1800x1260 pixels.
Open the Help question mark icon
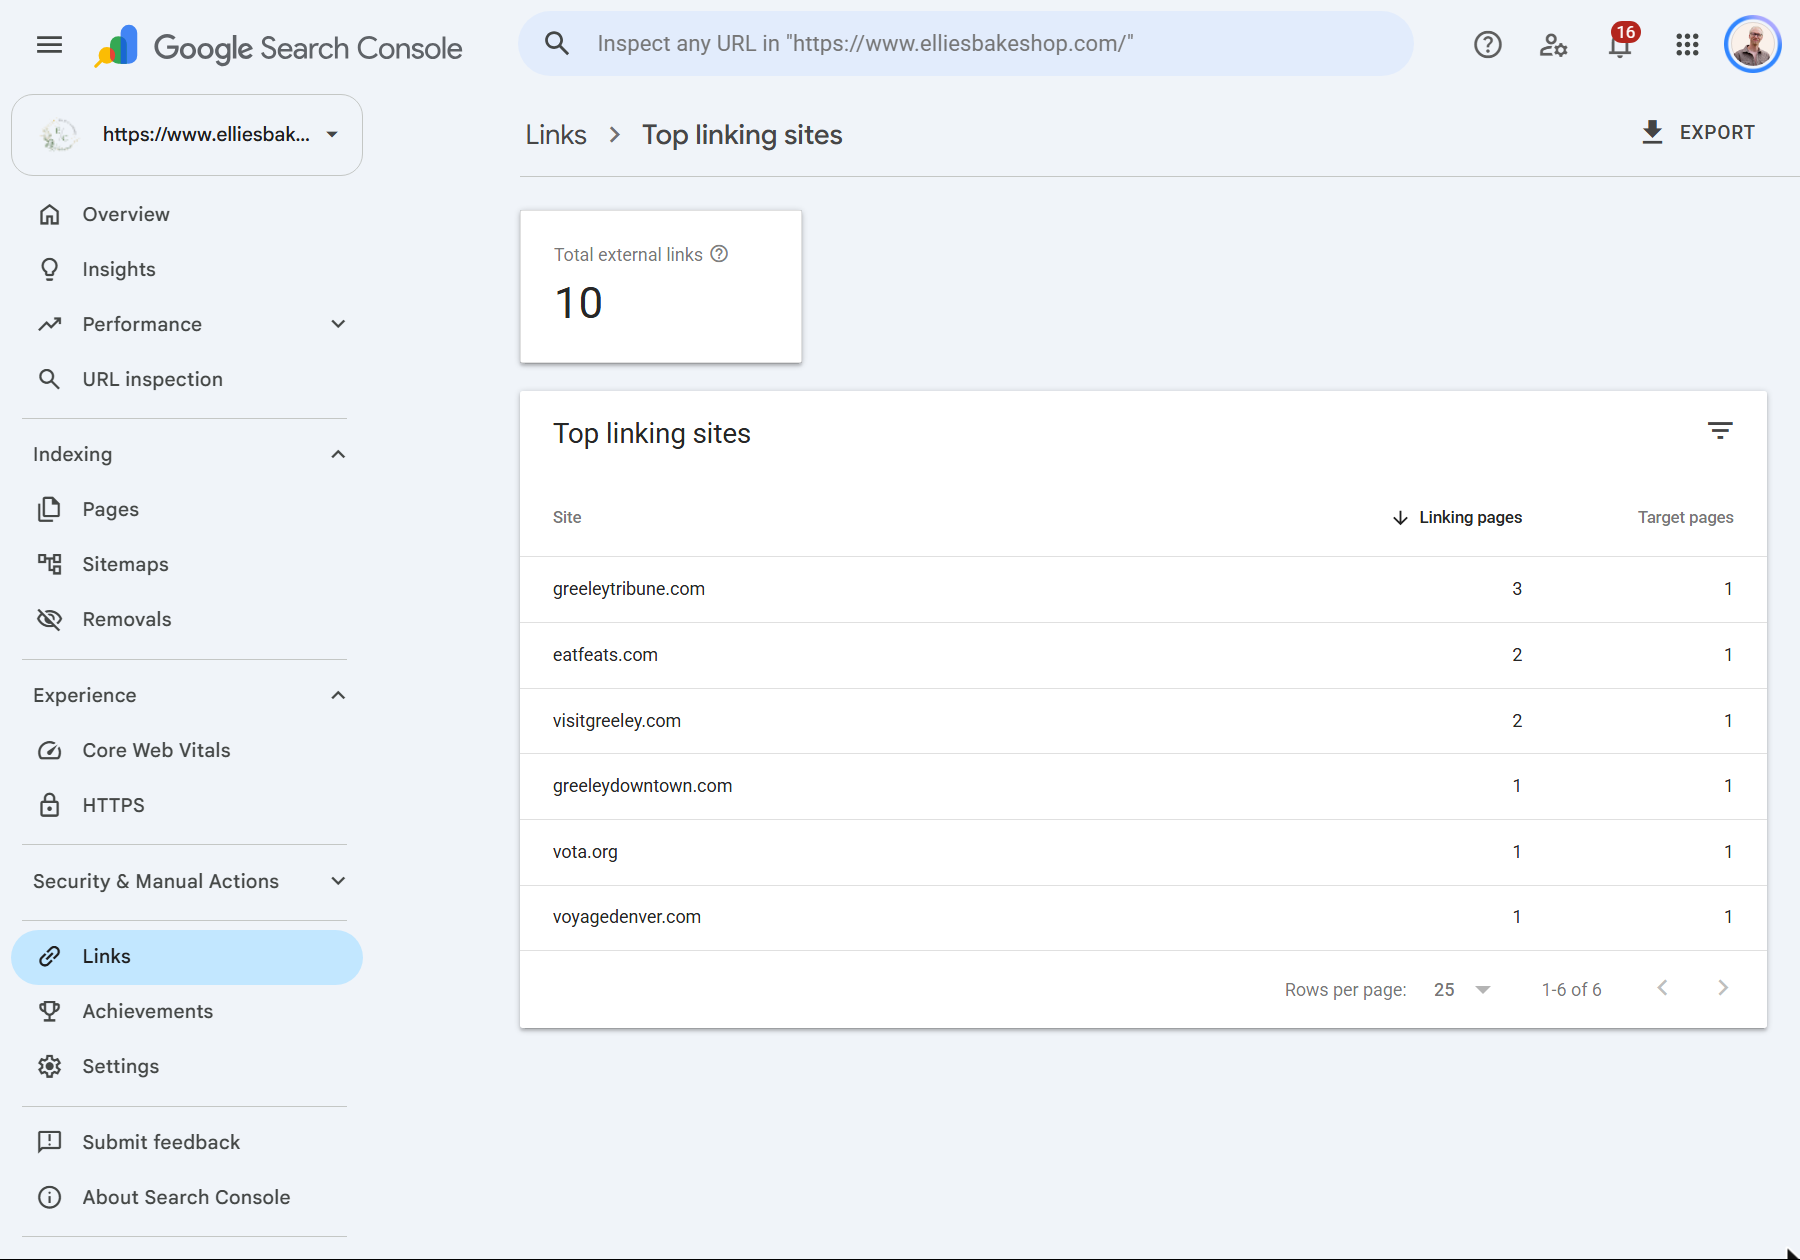(1487, 45)
